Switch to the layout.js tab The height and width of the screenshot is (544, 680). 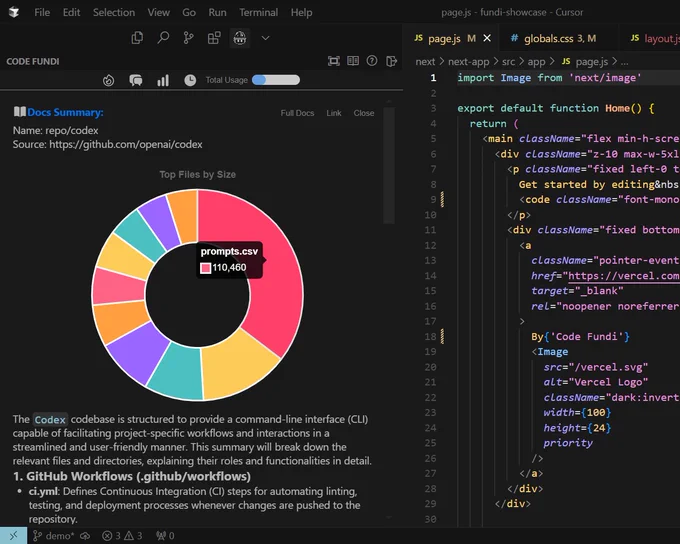coord(655,39)
